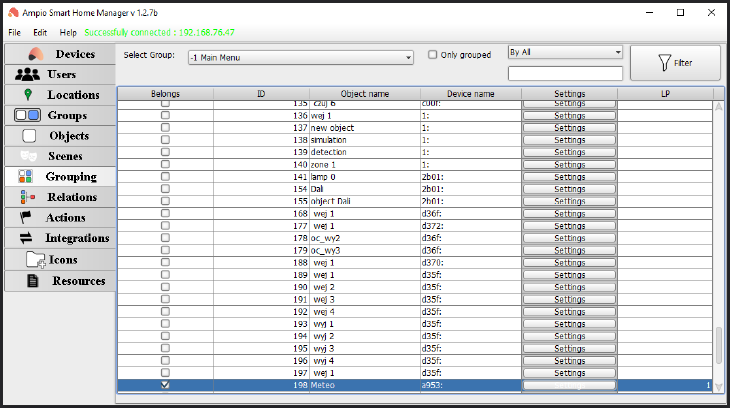Click the Objects square icon
The height and width of the screenshot is (408, 730).
tap(29, 136)
